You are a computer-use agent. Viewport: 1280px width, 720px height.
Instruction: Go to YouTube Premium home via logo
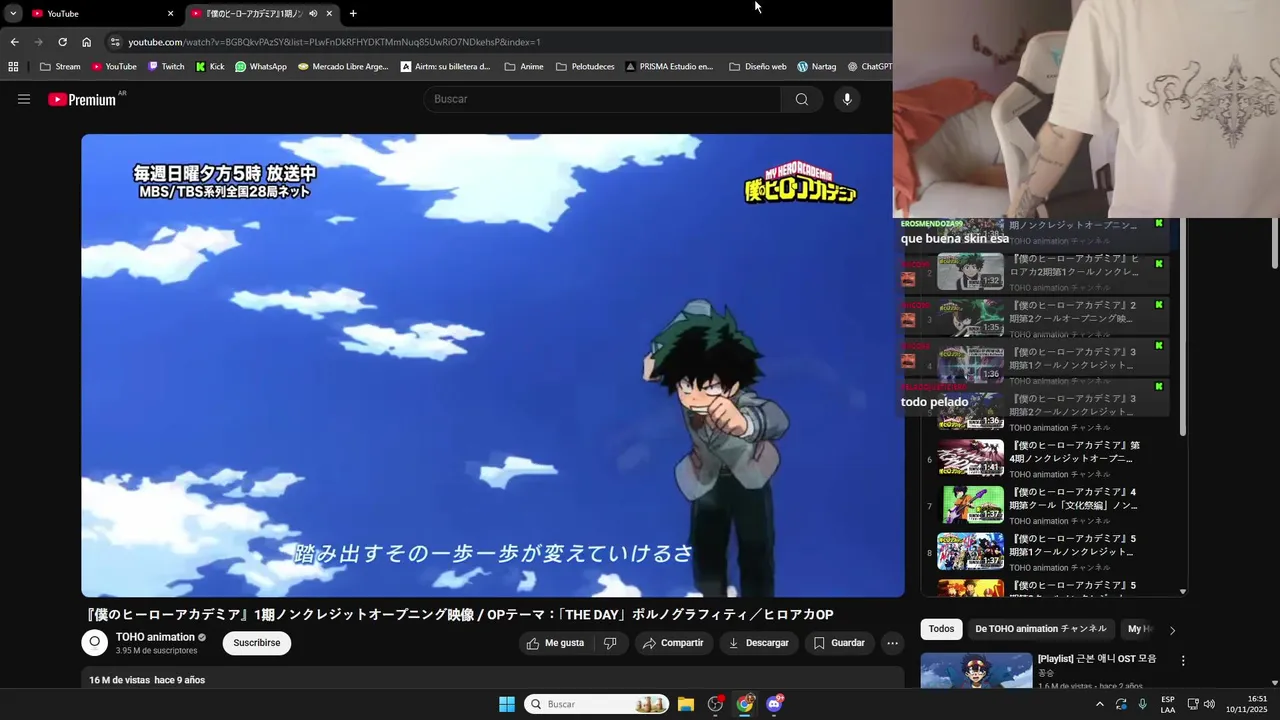click(x=82, y=99)
